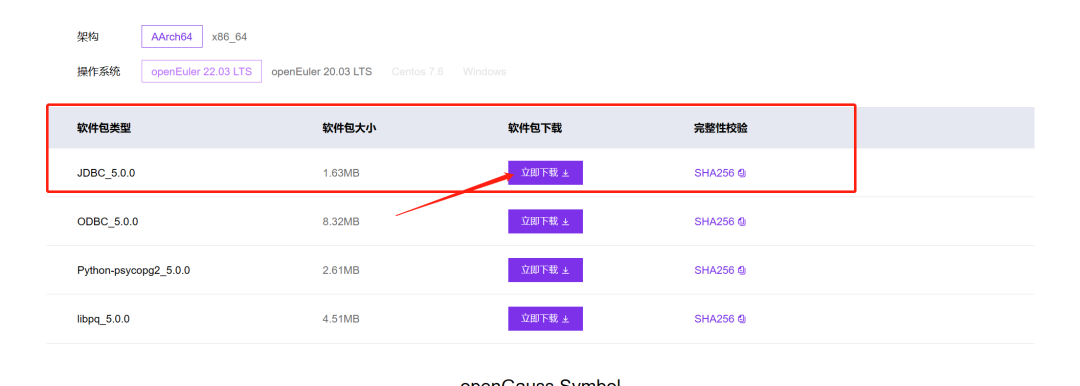The height and width of the screenshot is (386, 1080).
Task: Click download arrow icon in JDBC_5.0.0 row
Action: (x=565, y=173)
